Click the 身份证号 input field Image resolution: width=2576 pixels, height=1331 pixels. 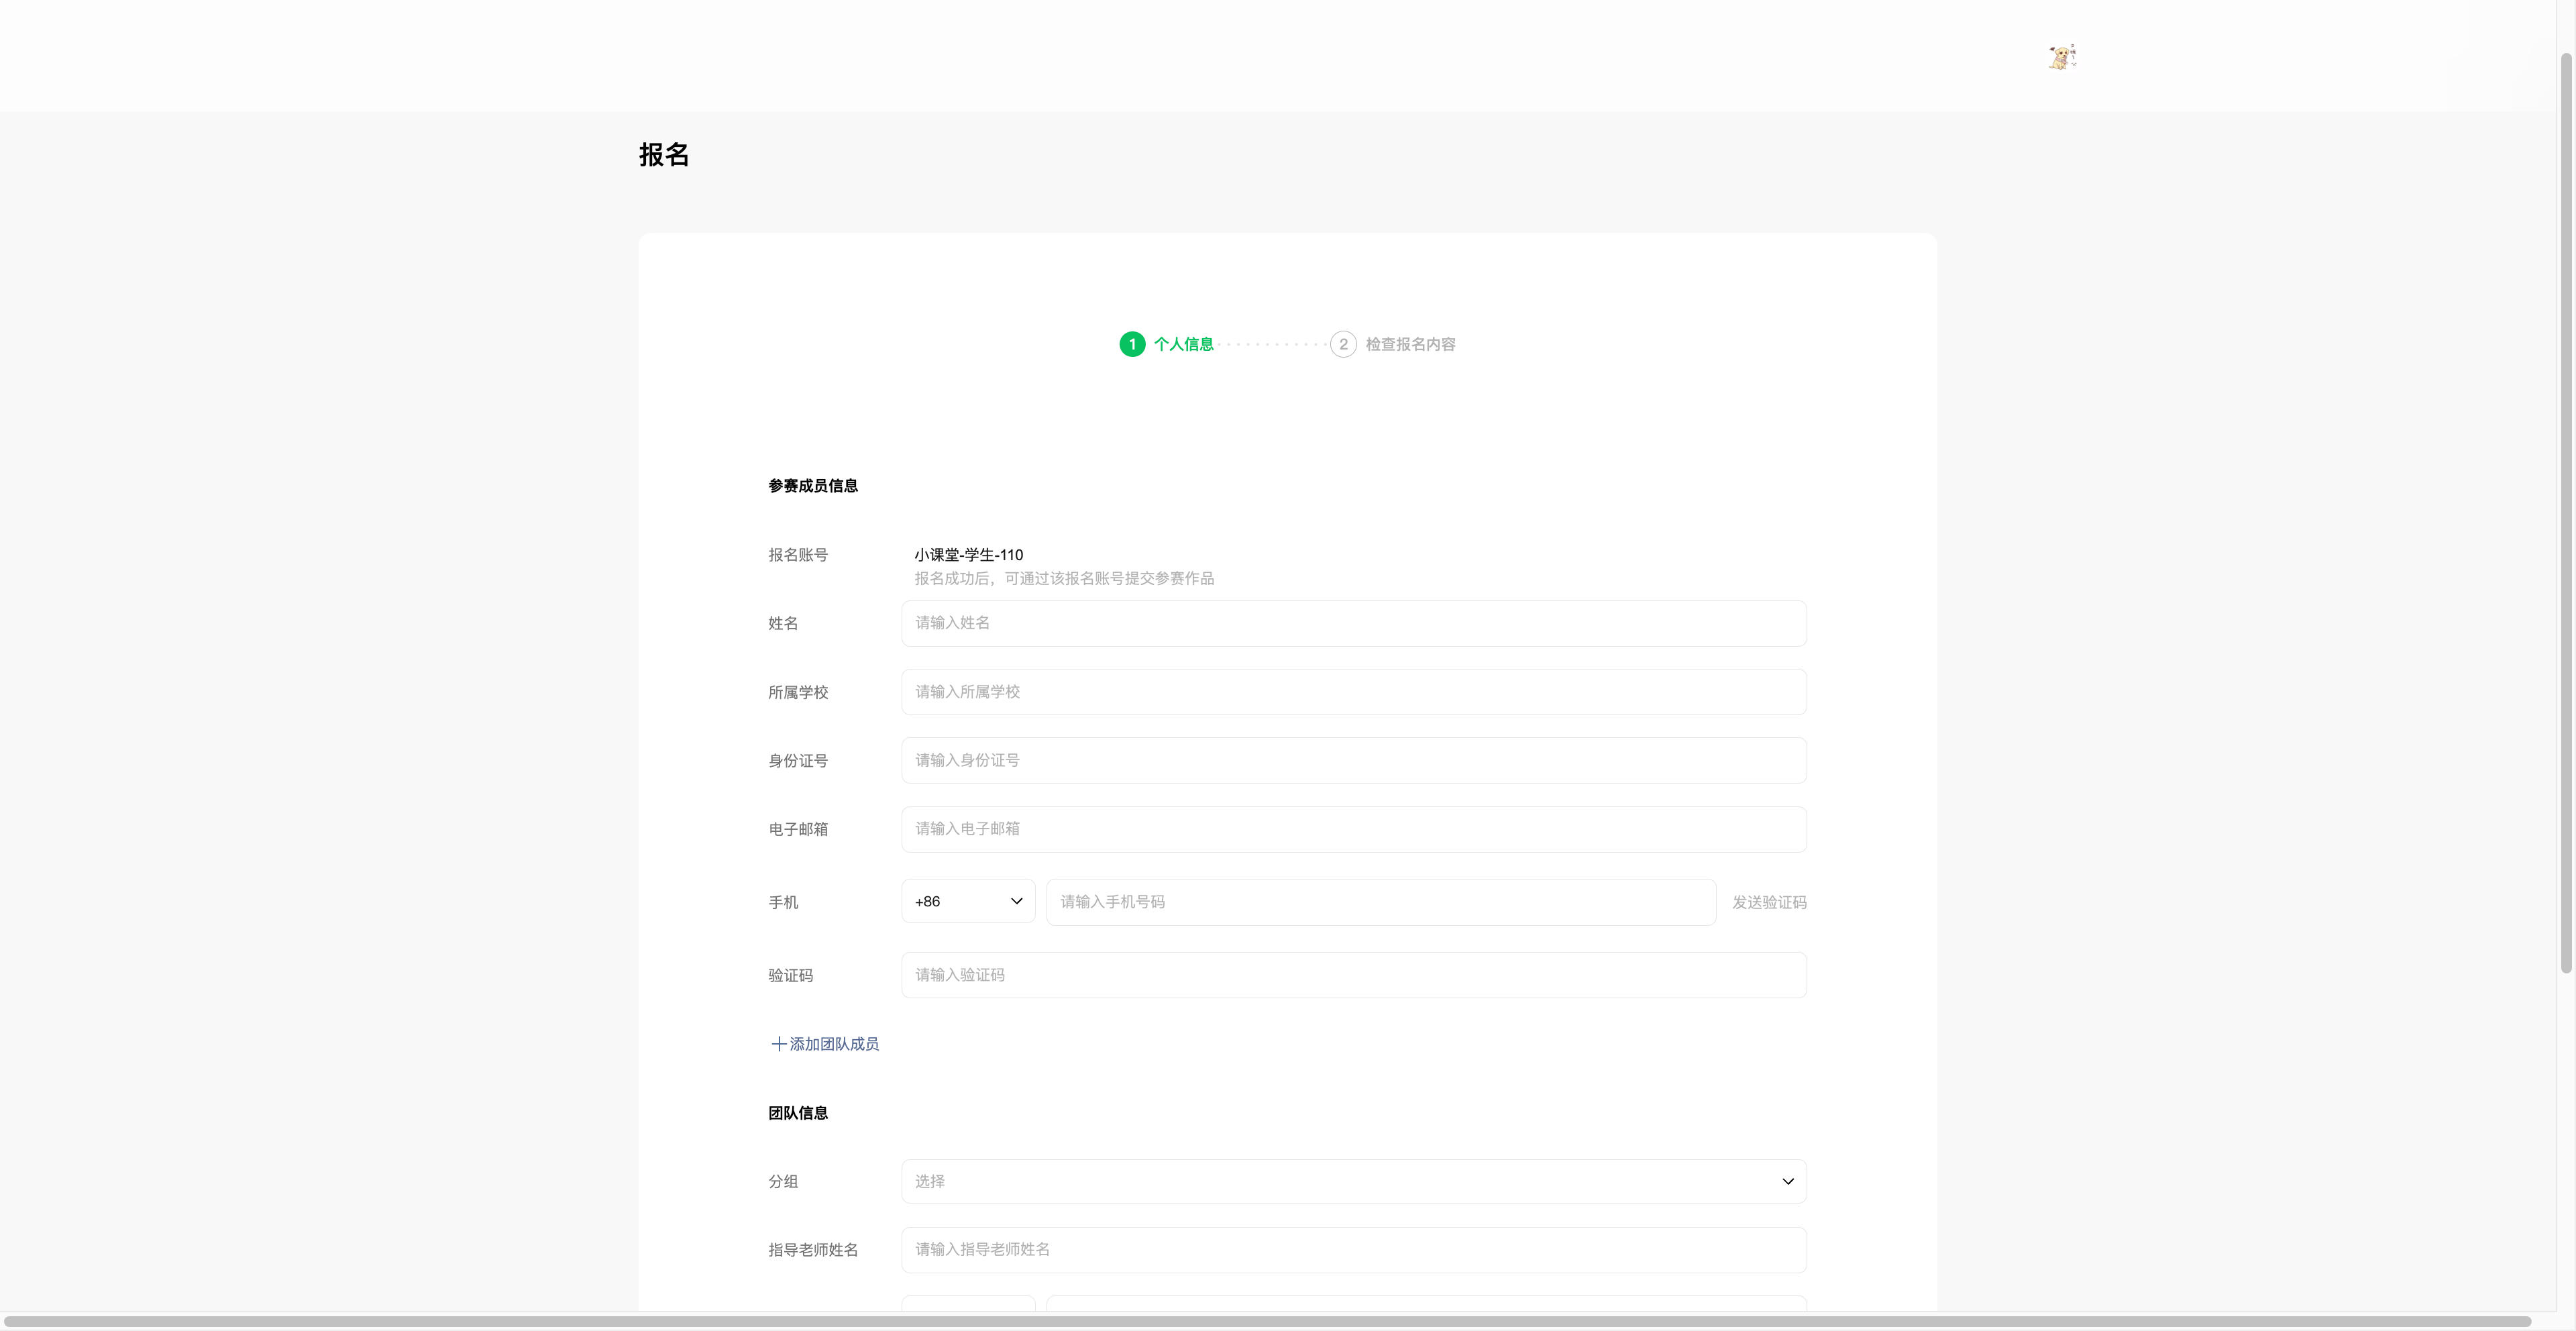[x=1352, y=760]
